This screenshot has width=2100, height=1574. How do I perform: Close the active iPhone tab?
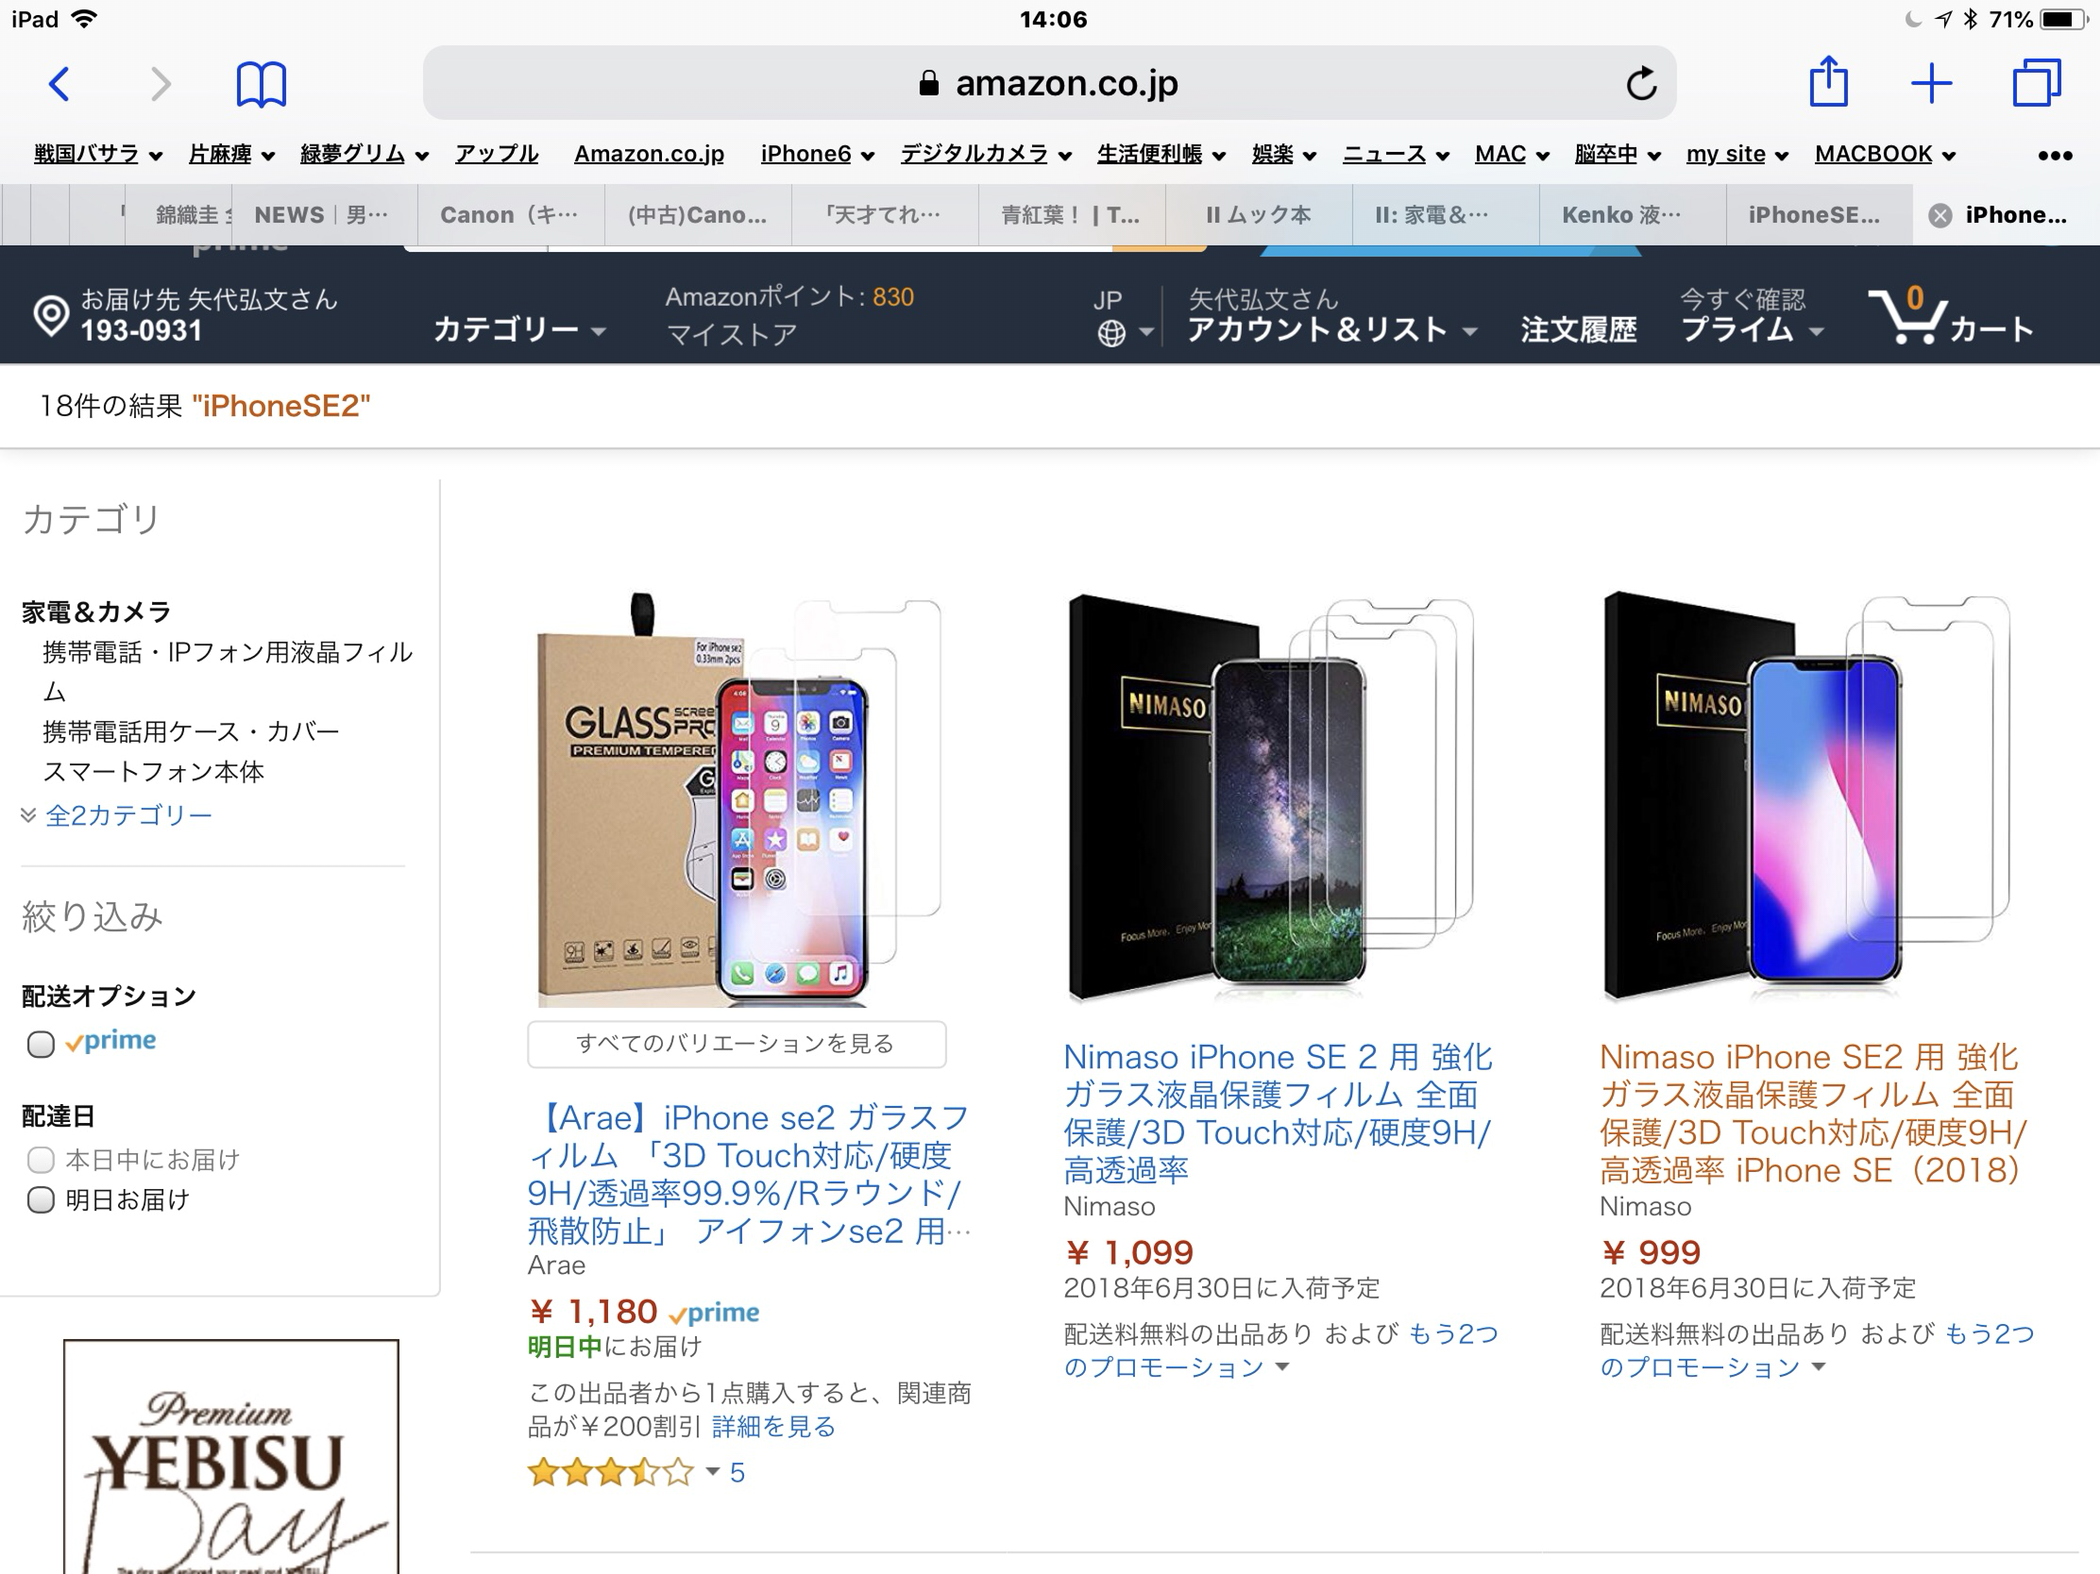click(x=1939, y=215)
